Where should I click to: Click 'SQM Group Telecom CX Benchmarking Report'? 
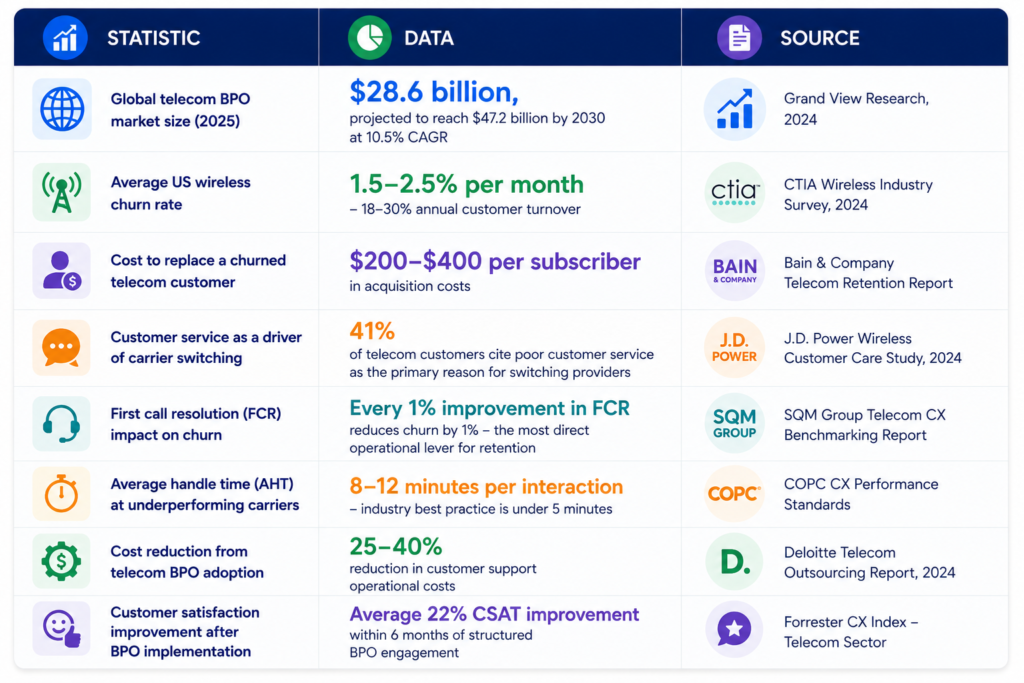865,425
